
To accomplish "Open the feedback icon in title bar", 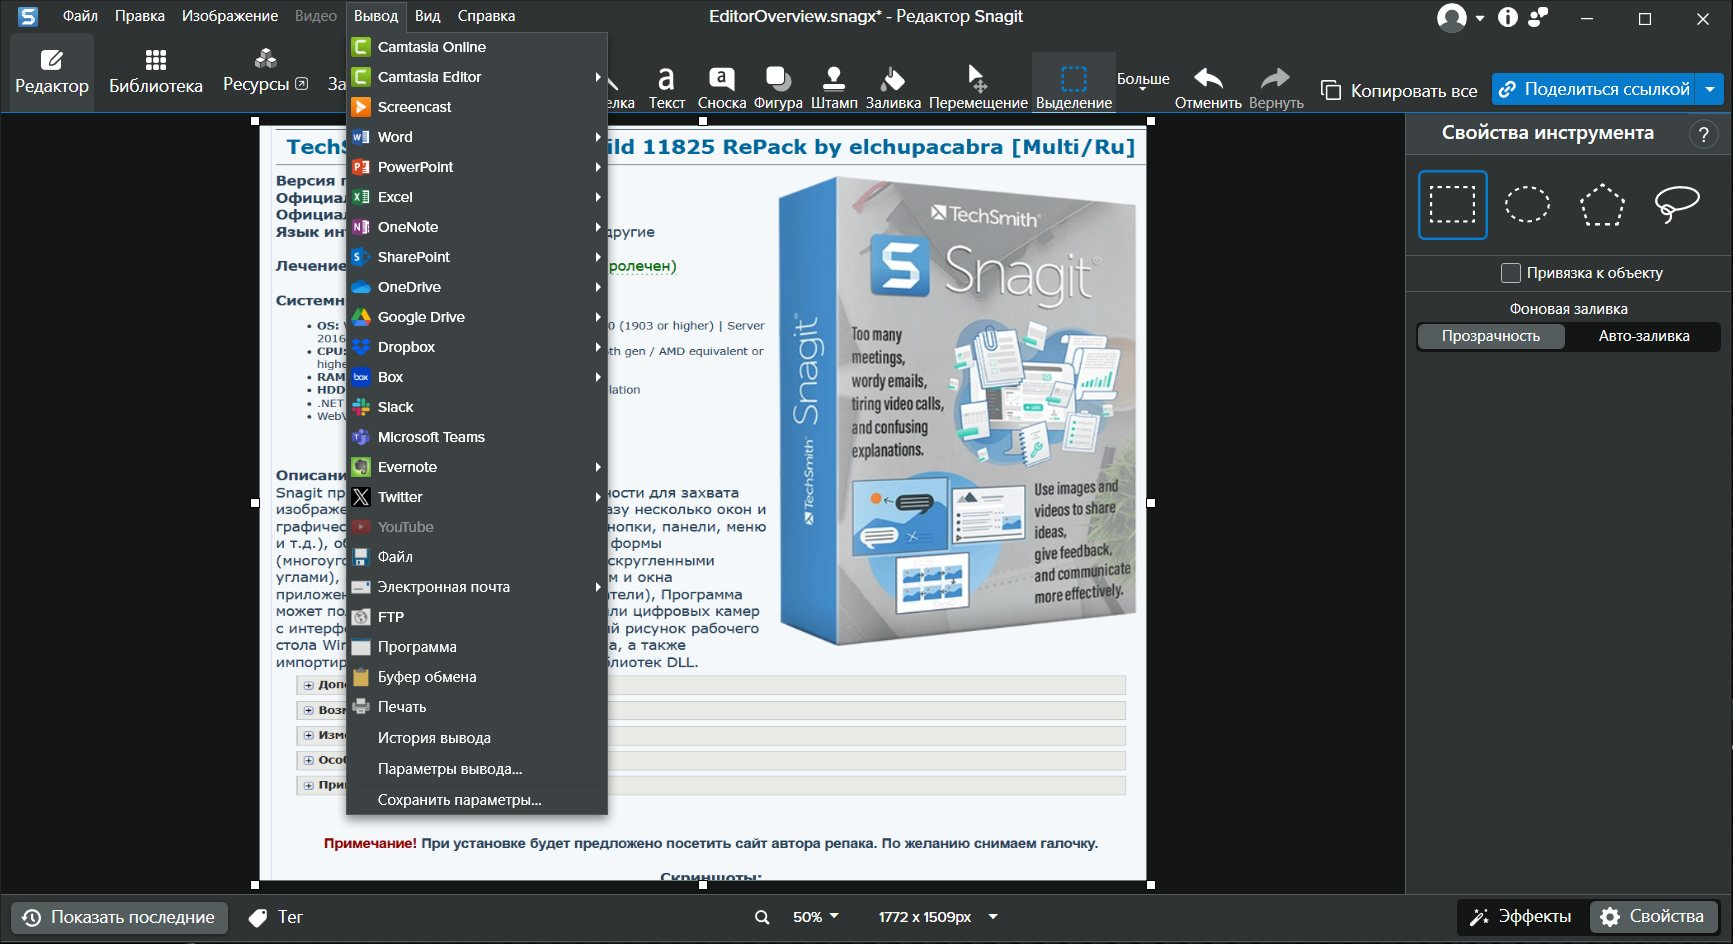I will [x=1538, y=17].
